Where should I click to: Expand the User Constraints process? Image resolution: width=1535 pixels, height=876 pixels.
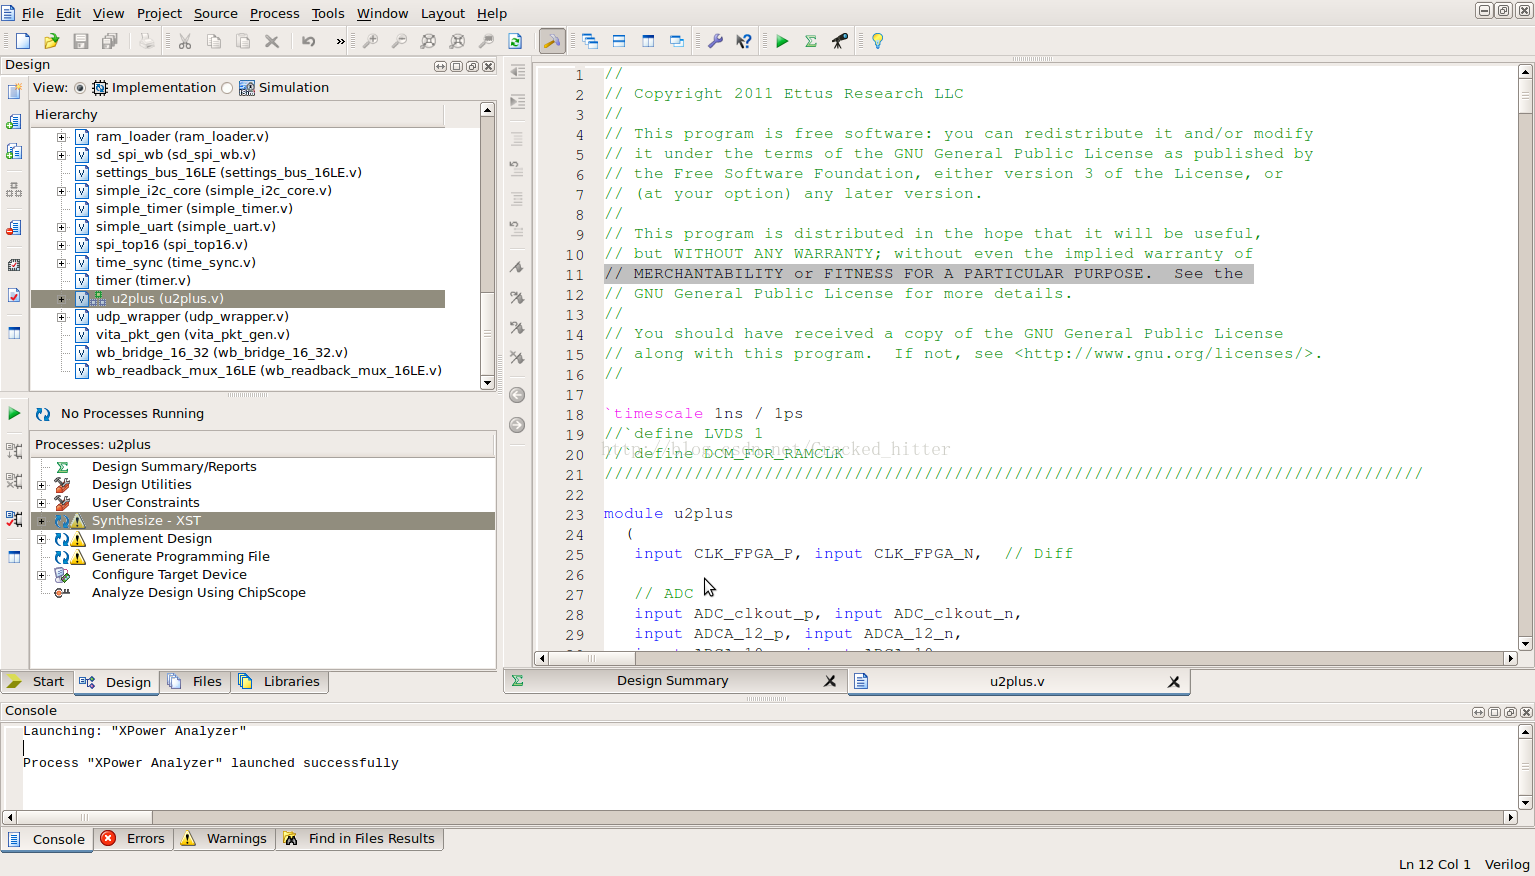click(42, 503)
